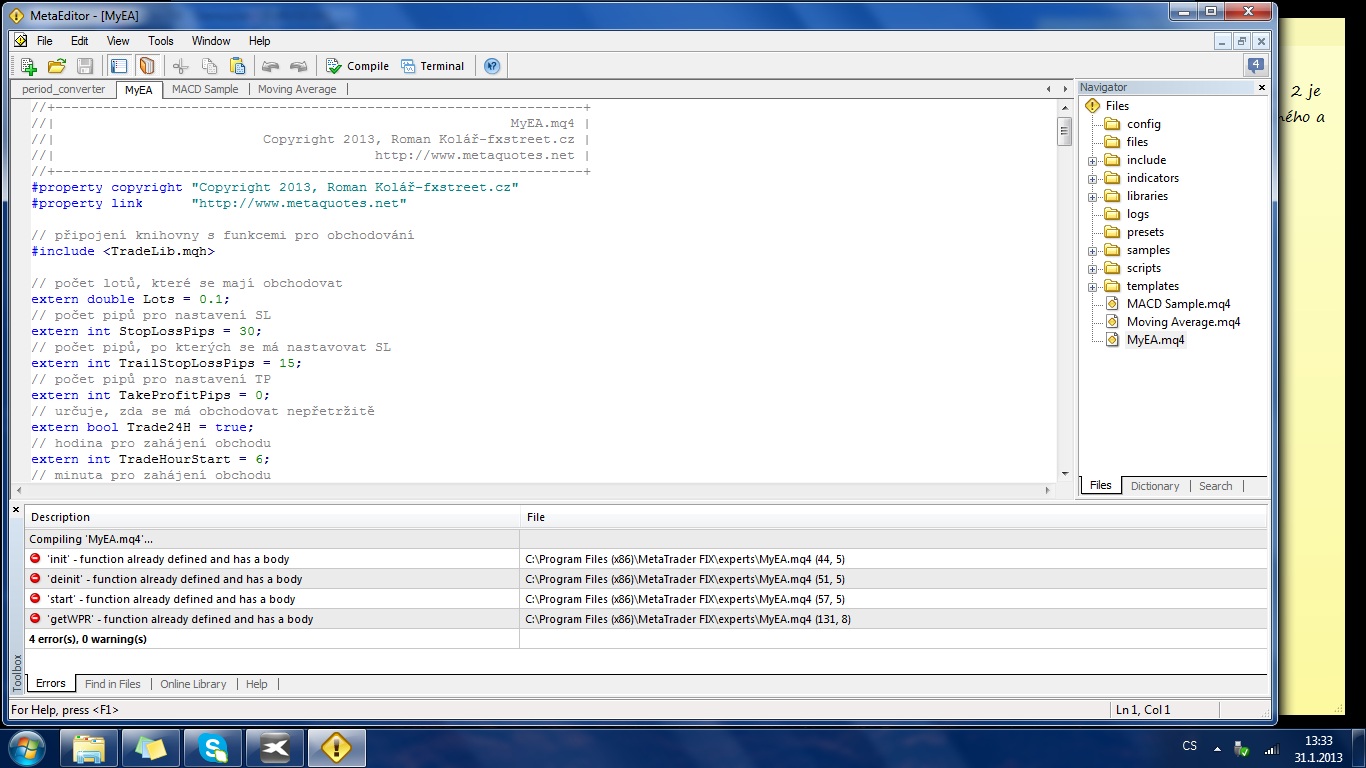Image resolution: width=1366 pixels, height=768 pixels.
Task: Toggle the Navigator panel toolbar icon
Action: 119,66
